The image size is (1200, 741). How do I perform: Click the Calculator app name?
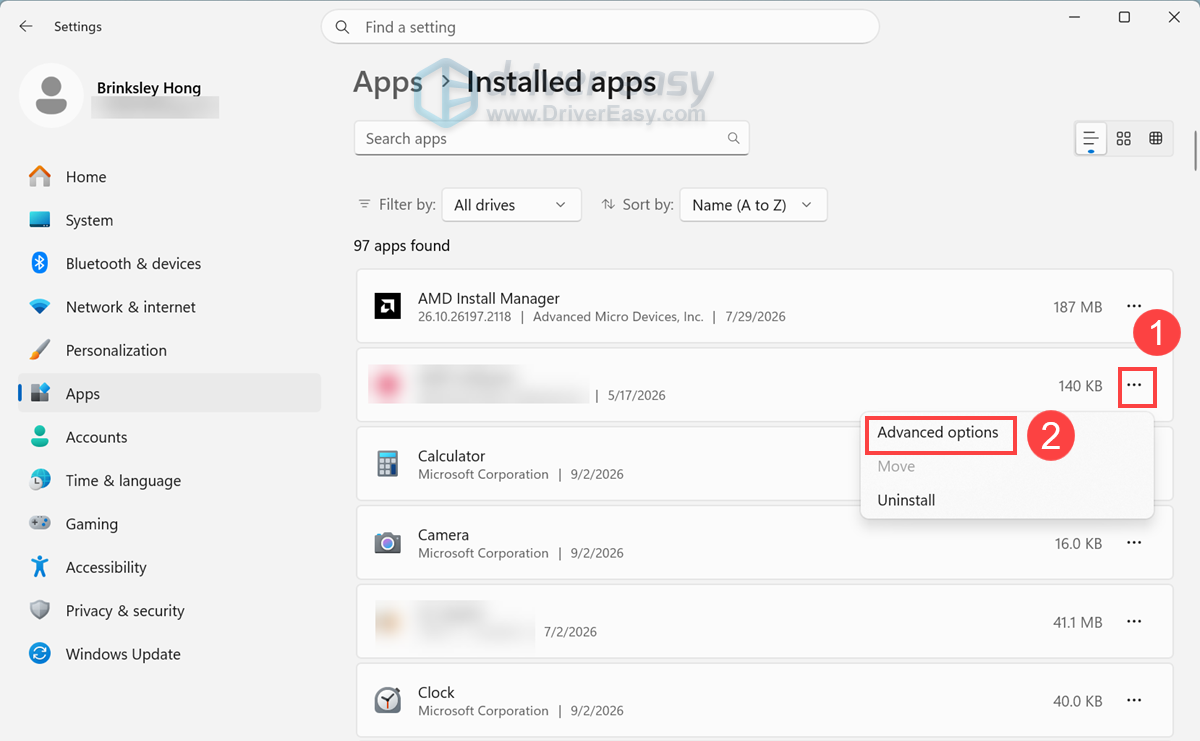tap(451, 456)
